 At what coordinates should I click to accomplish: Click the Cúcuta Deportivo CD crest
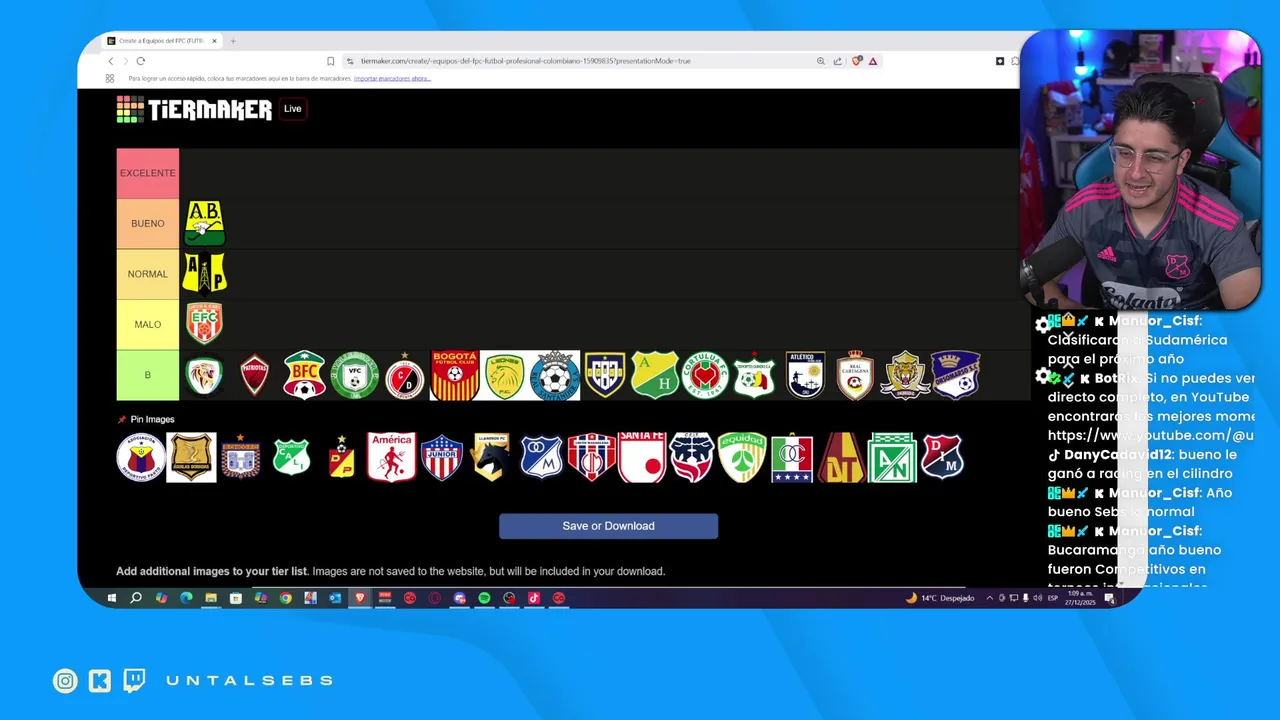(404, 375)
